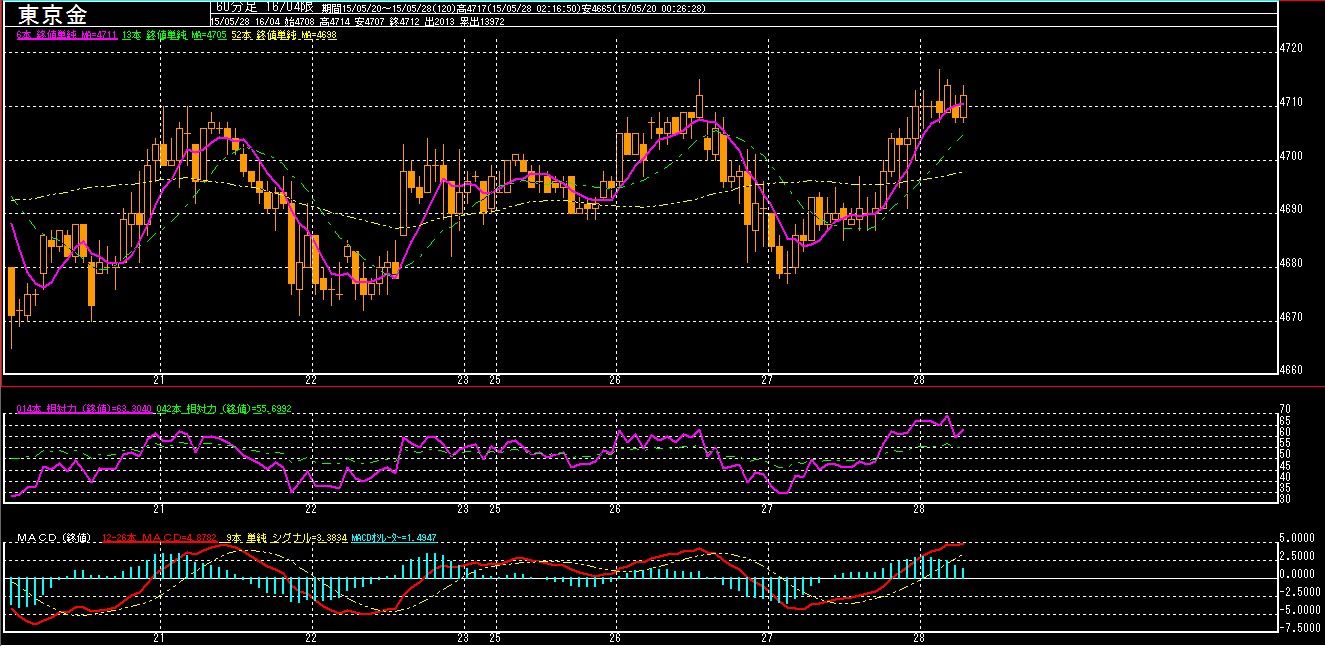Click the -7.5000 MACD axis label
1325x646 pixels.
point(1300,628)
